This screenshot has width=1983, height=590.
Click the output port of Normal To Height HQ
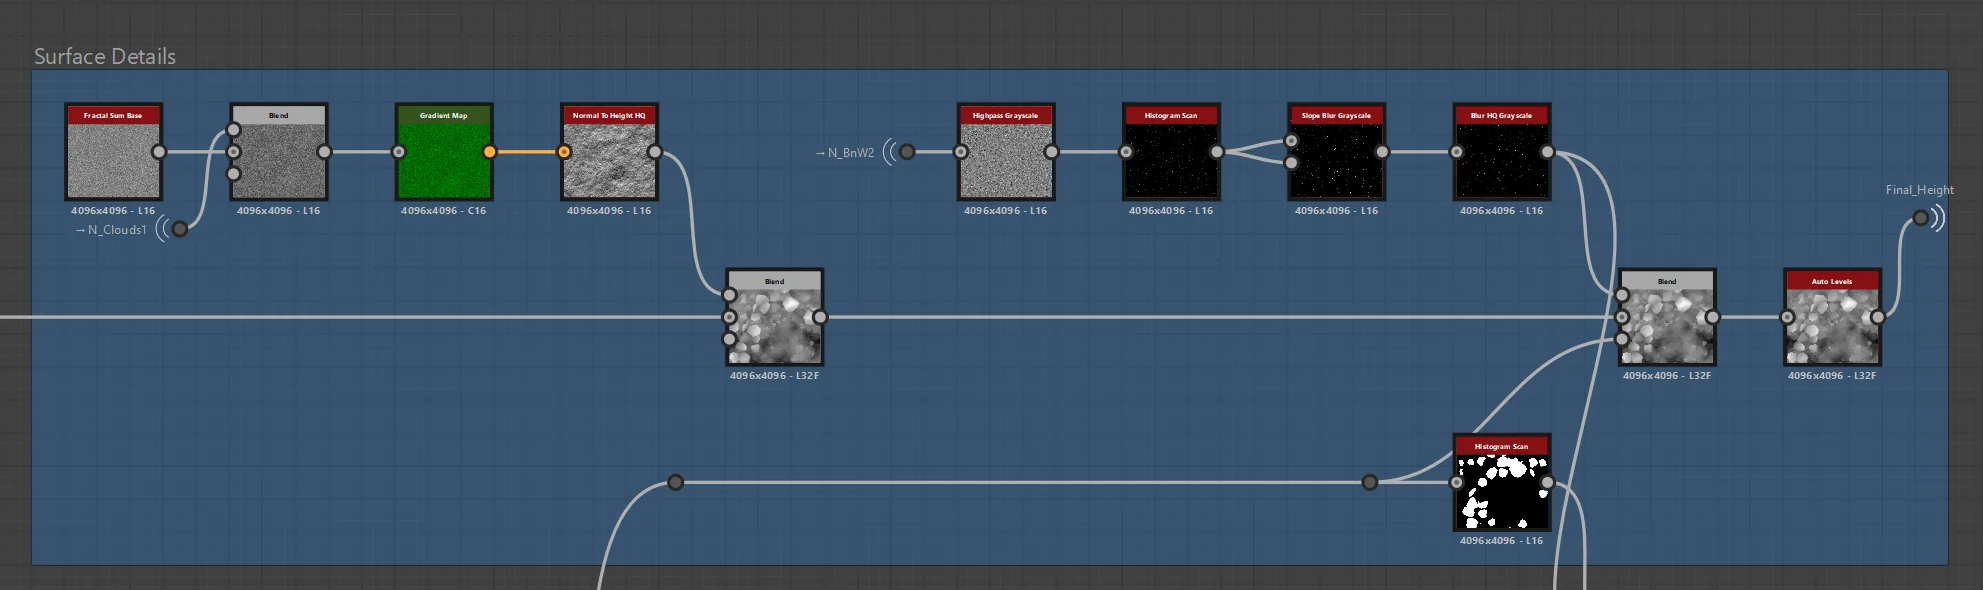coord(655,152)
